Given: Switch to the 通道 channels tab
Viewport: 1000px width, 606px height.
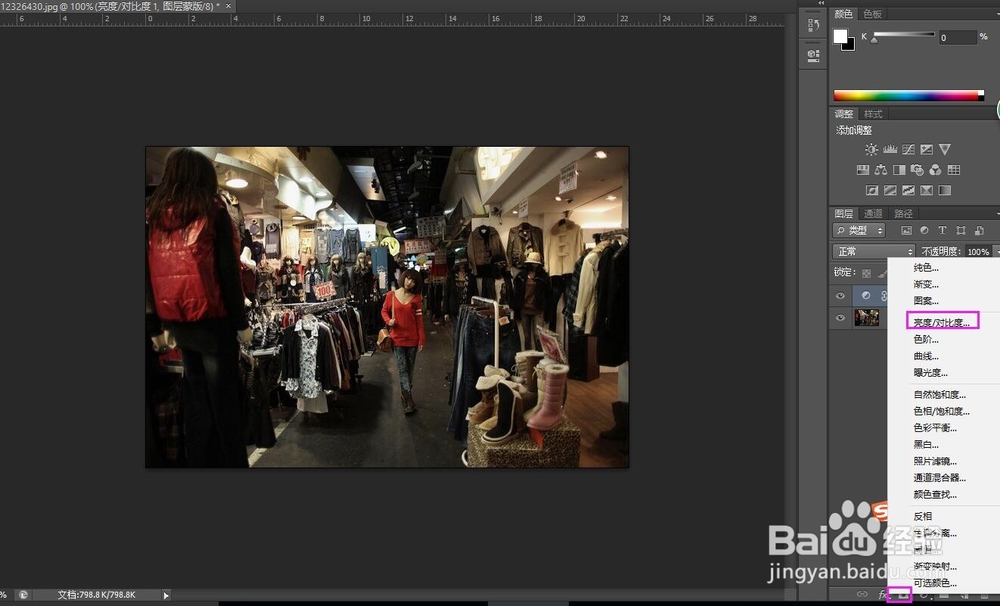Looking at the screenshot, I should pyautogui.click(x=873, y=213).
